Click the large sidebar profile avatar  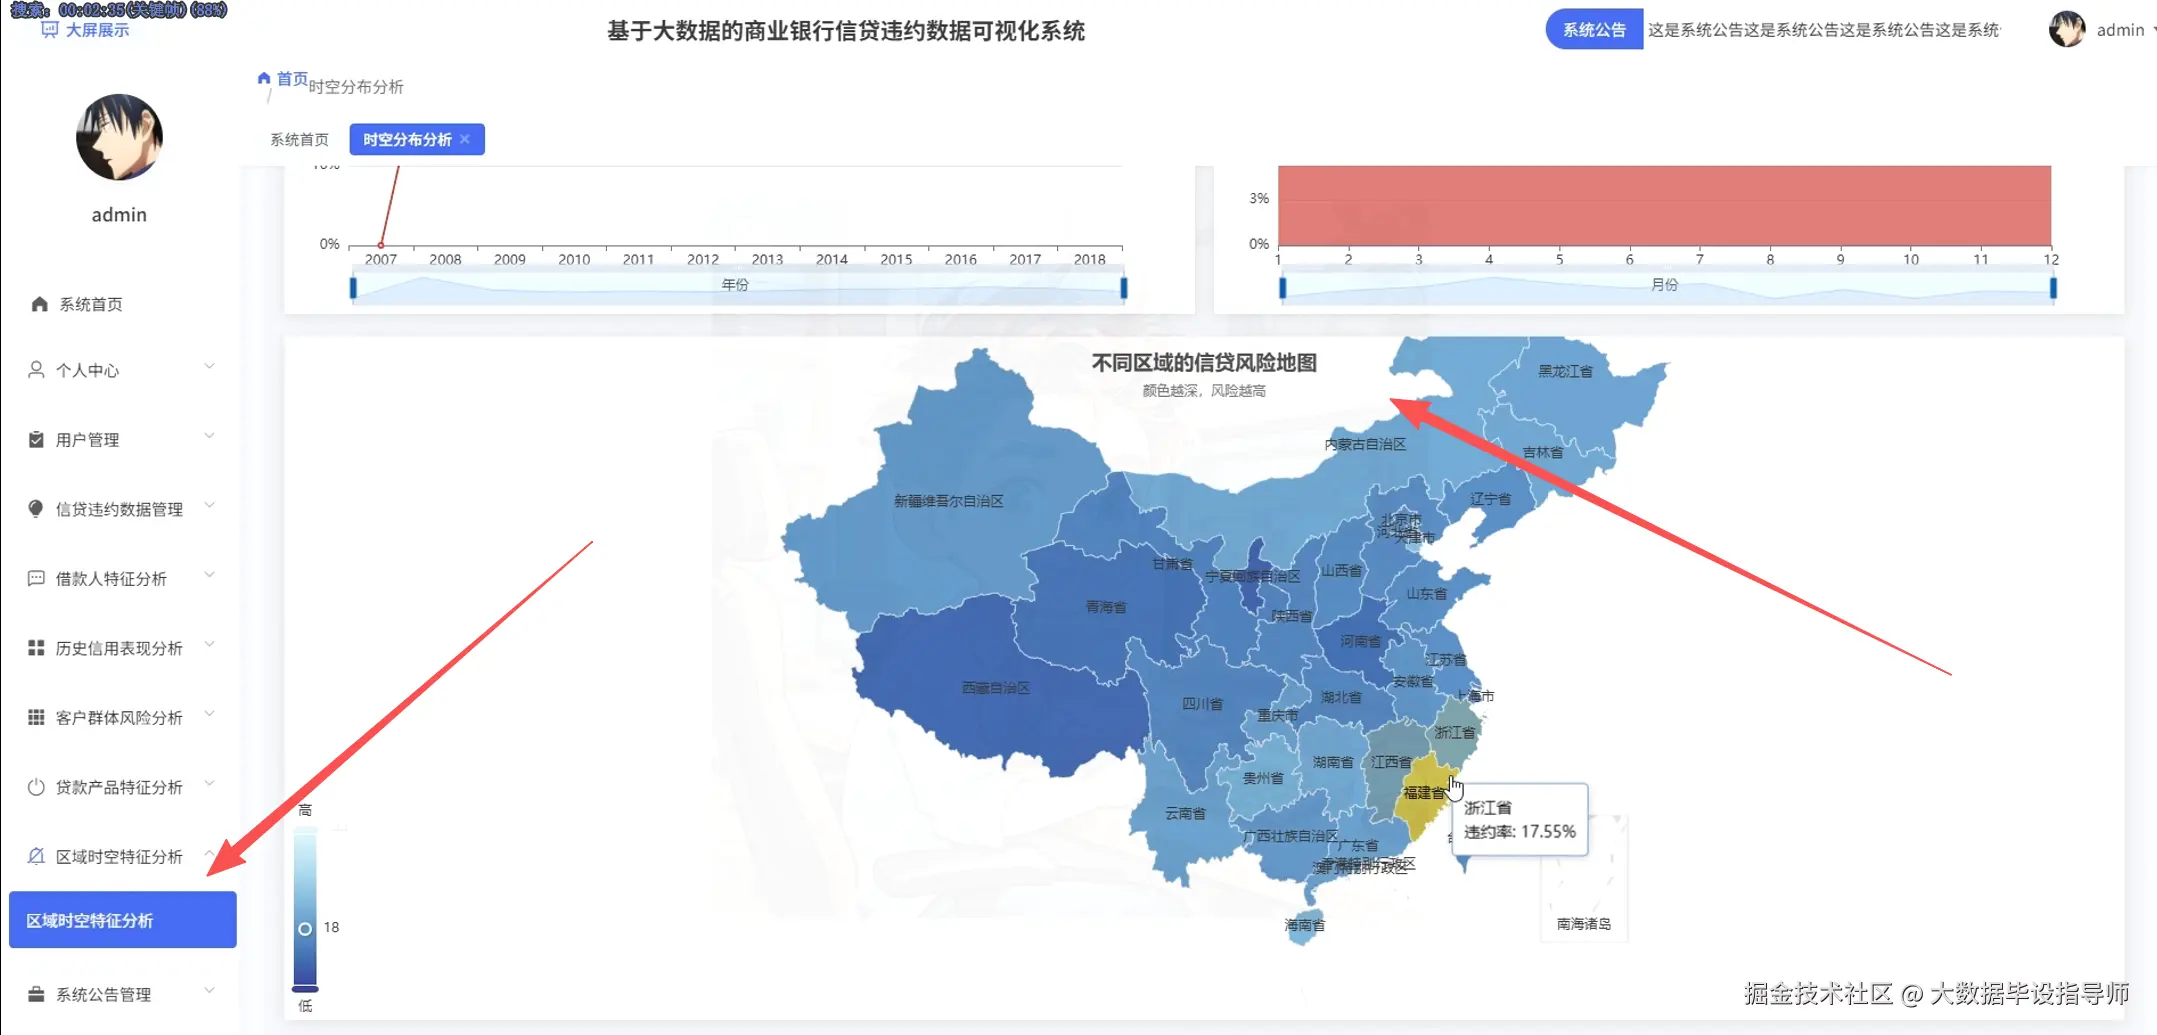coord(119,137)
